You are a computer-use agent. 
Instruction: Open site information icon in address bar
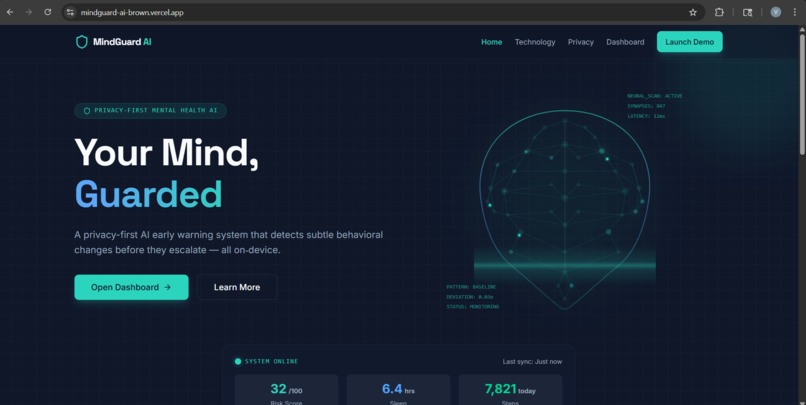click(x=70, y=12)
